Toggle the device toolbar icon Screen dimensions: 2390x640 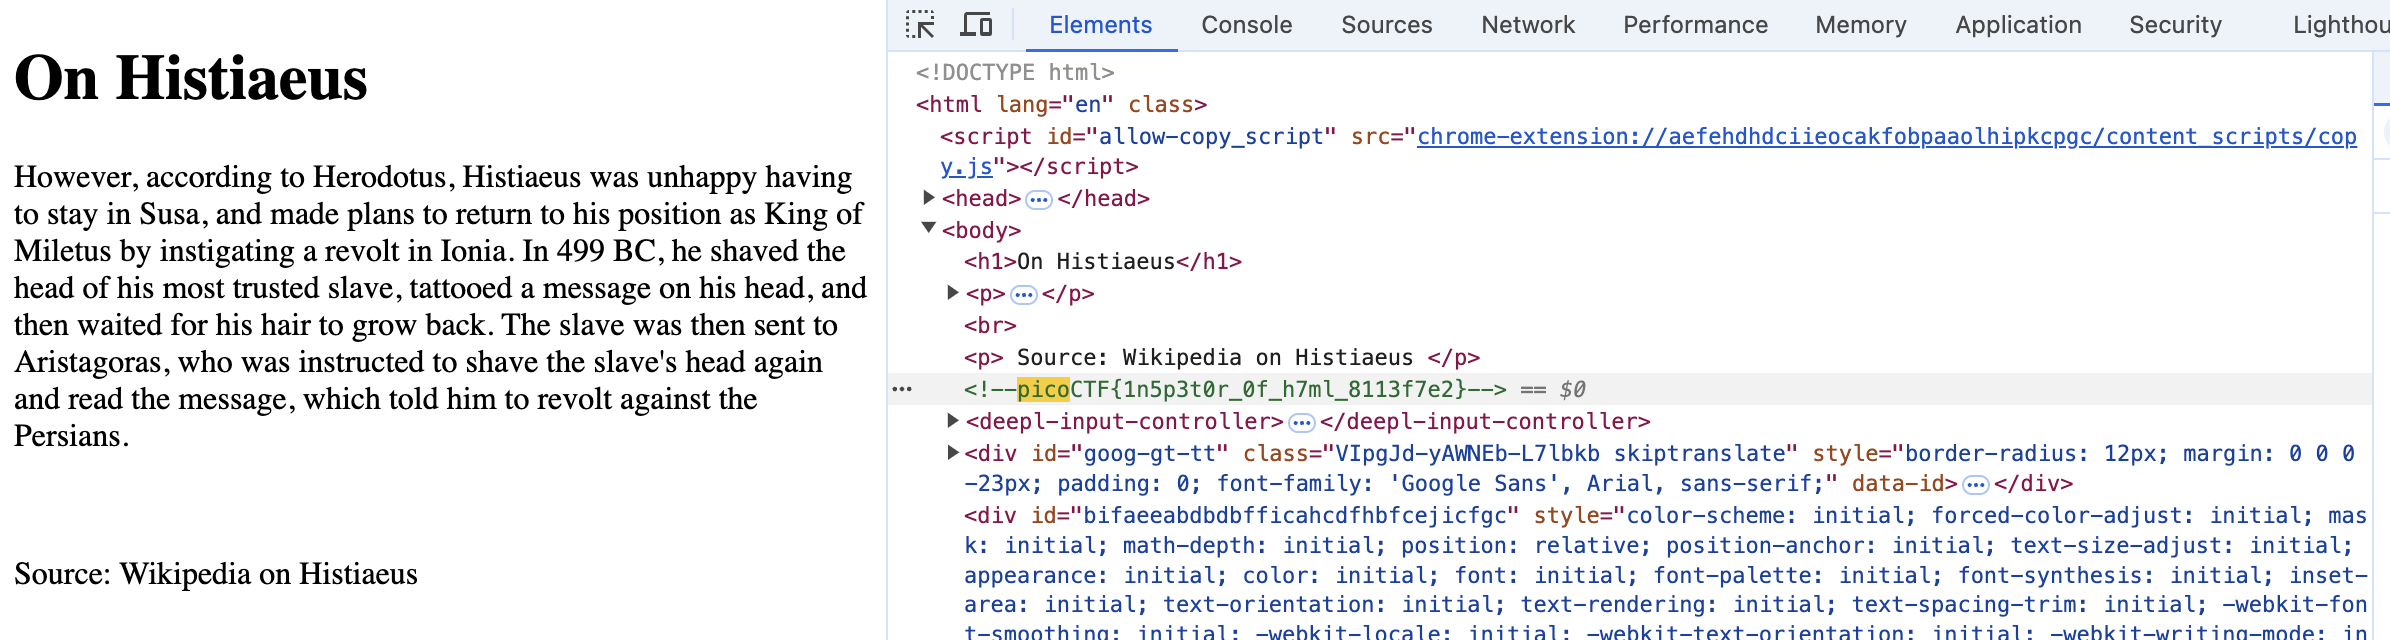tap(976, 24)
